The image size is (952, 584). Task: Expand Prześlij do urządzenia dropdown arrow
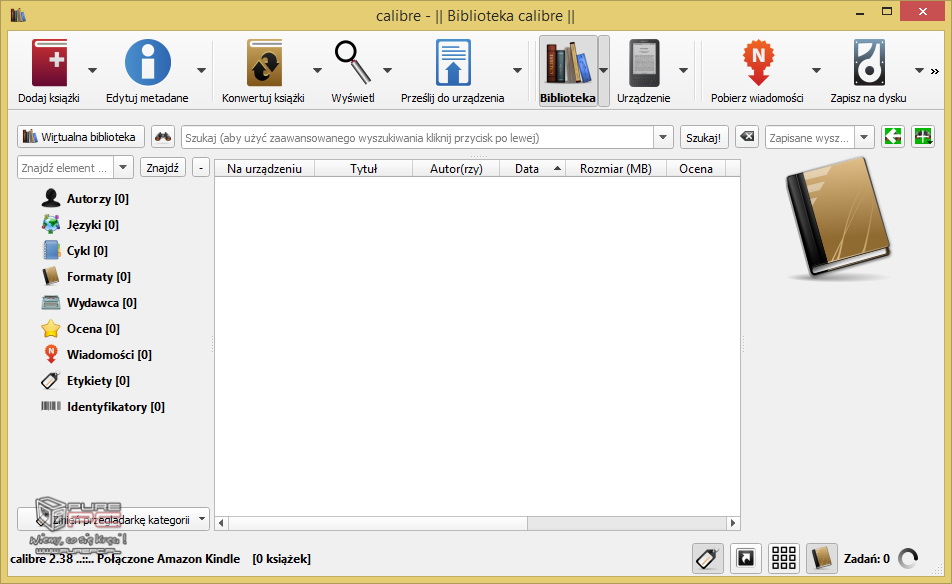pos(517,70)
